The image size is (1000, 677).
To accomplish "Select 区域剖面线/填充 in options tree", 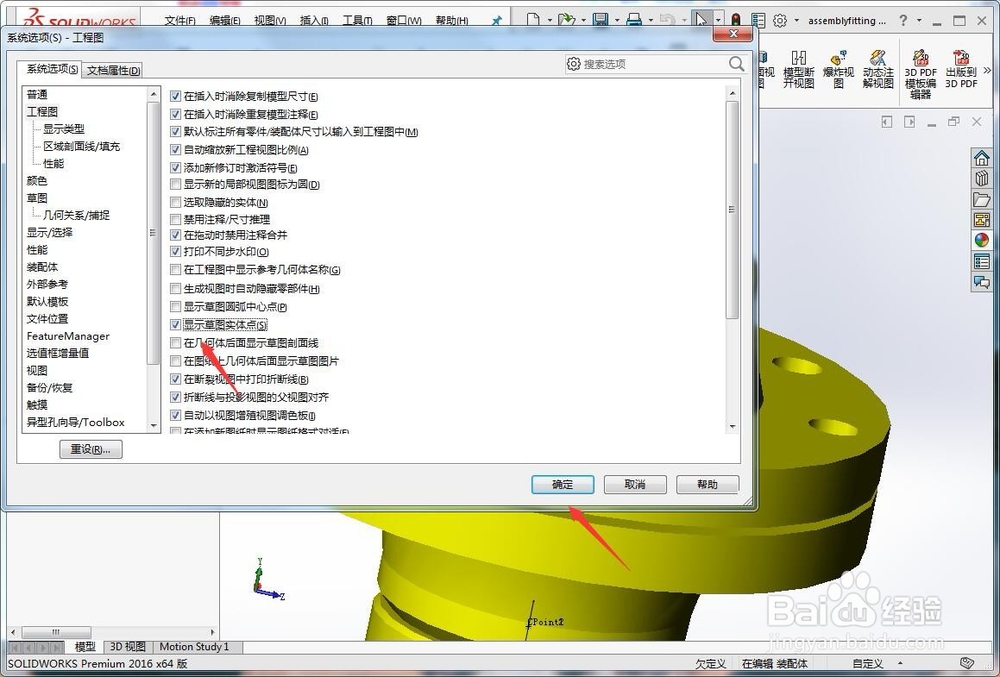I will [x=82, y=146].
